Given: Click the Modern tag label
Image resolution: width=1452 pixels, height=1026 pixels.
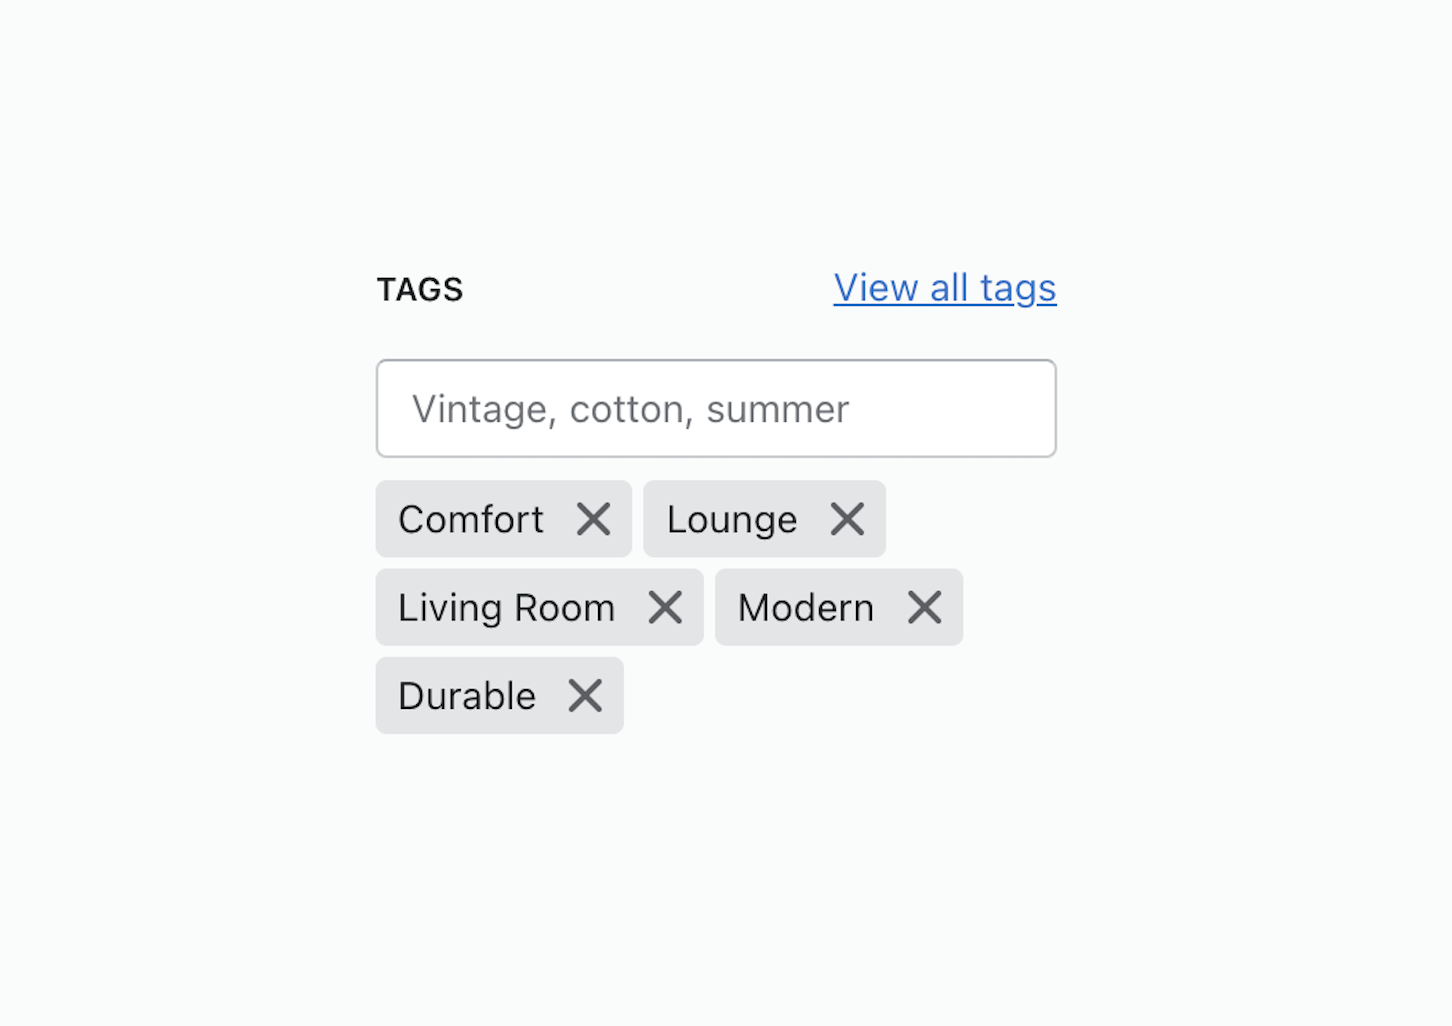Looking at the screenshot, I should click(805, 607).
